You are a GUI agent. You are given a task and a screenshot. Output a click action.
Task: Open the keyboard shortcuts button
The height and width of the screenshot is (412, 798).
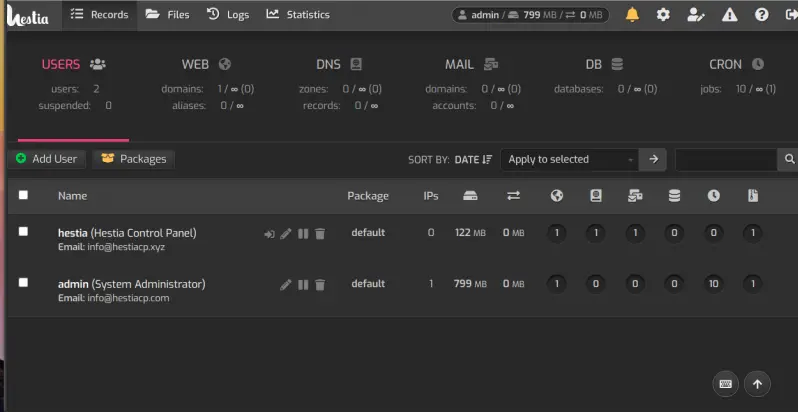pyautogui.click(x=725, y=384)
